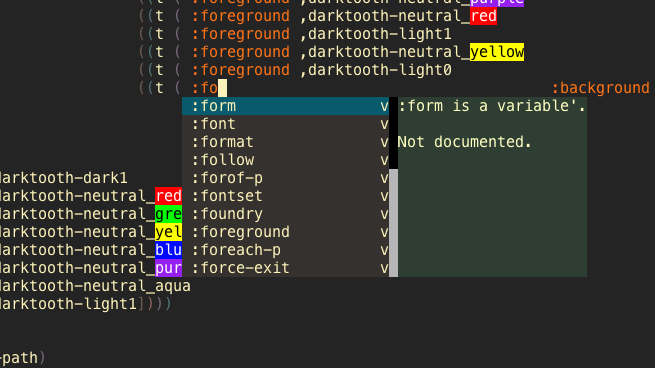Select :force-exit completion entry
Image resolution: width=655 pixels, height=368 pixels.
(x=285, y=268)
